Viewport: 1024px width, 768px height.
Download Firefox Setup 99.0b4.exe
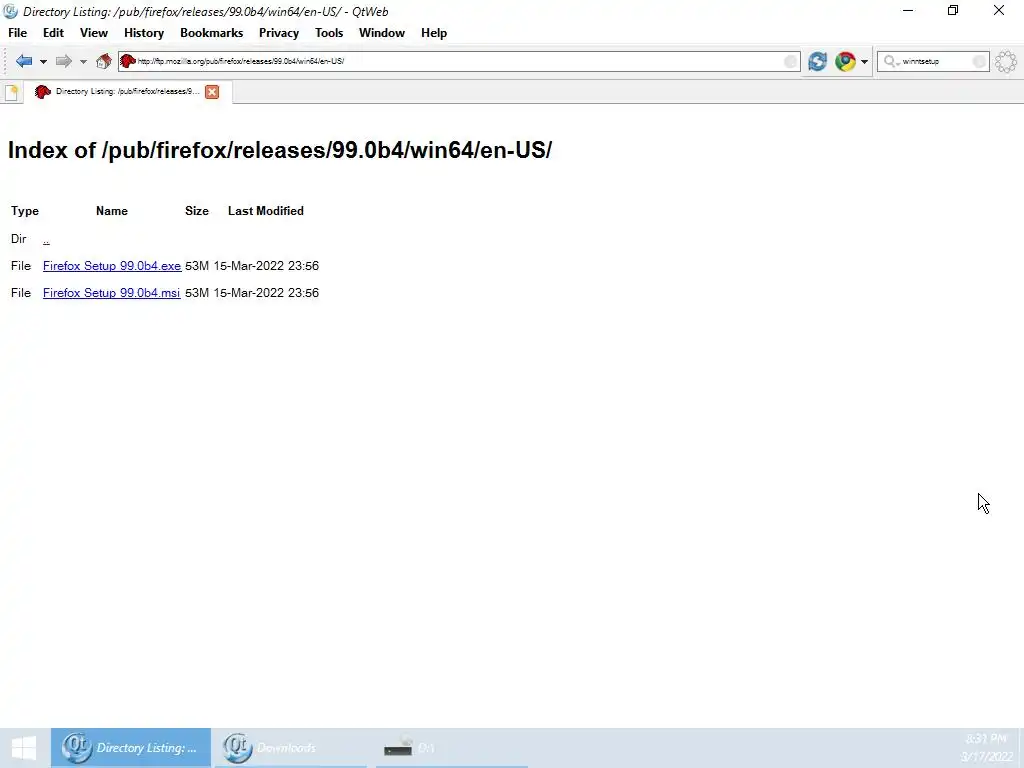coord(112,266)
